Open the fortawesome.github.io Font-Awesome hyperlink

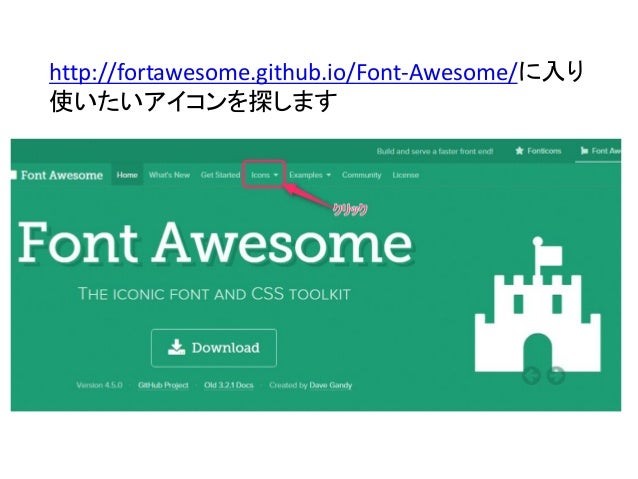tap(283, 72)
